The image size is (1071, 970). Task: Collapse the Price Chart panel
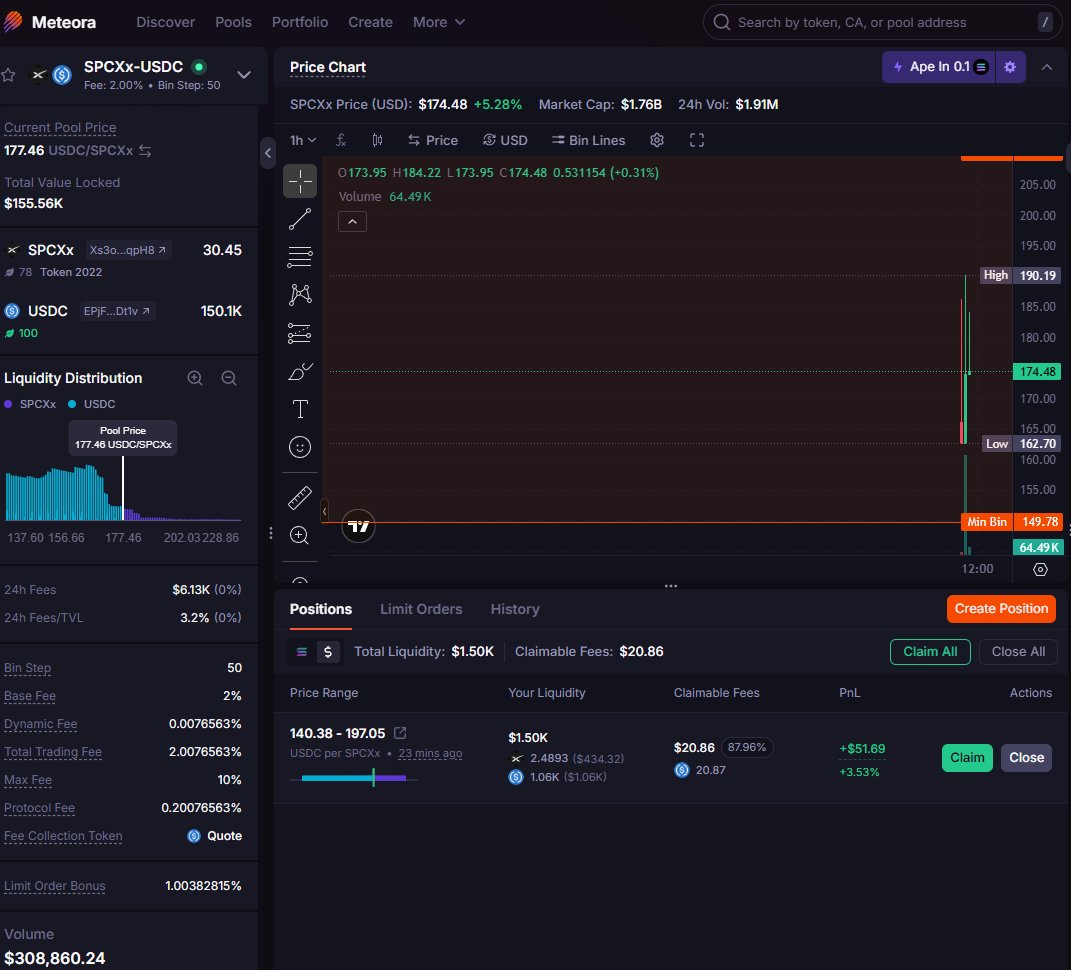point(1046,67)
